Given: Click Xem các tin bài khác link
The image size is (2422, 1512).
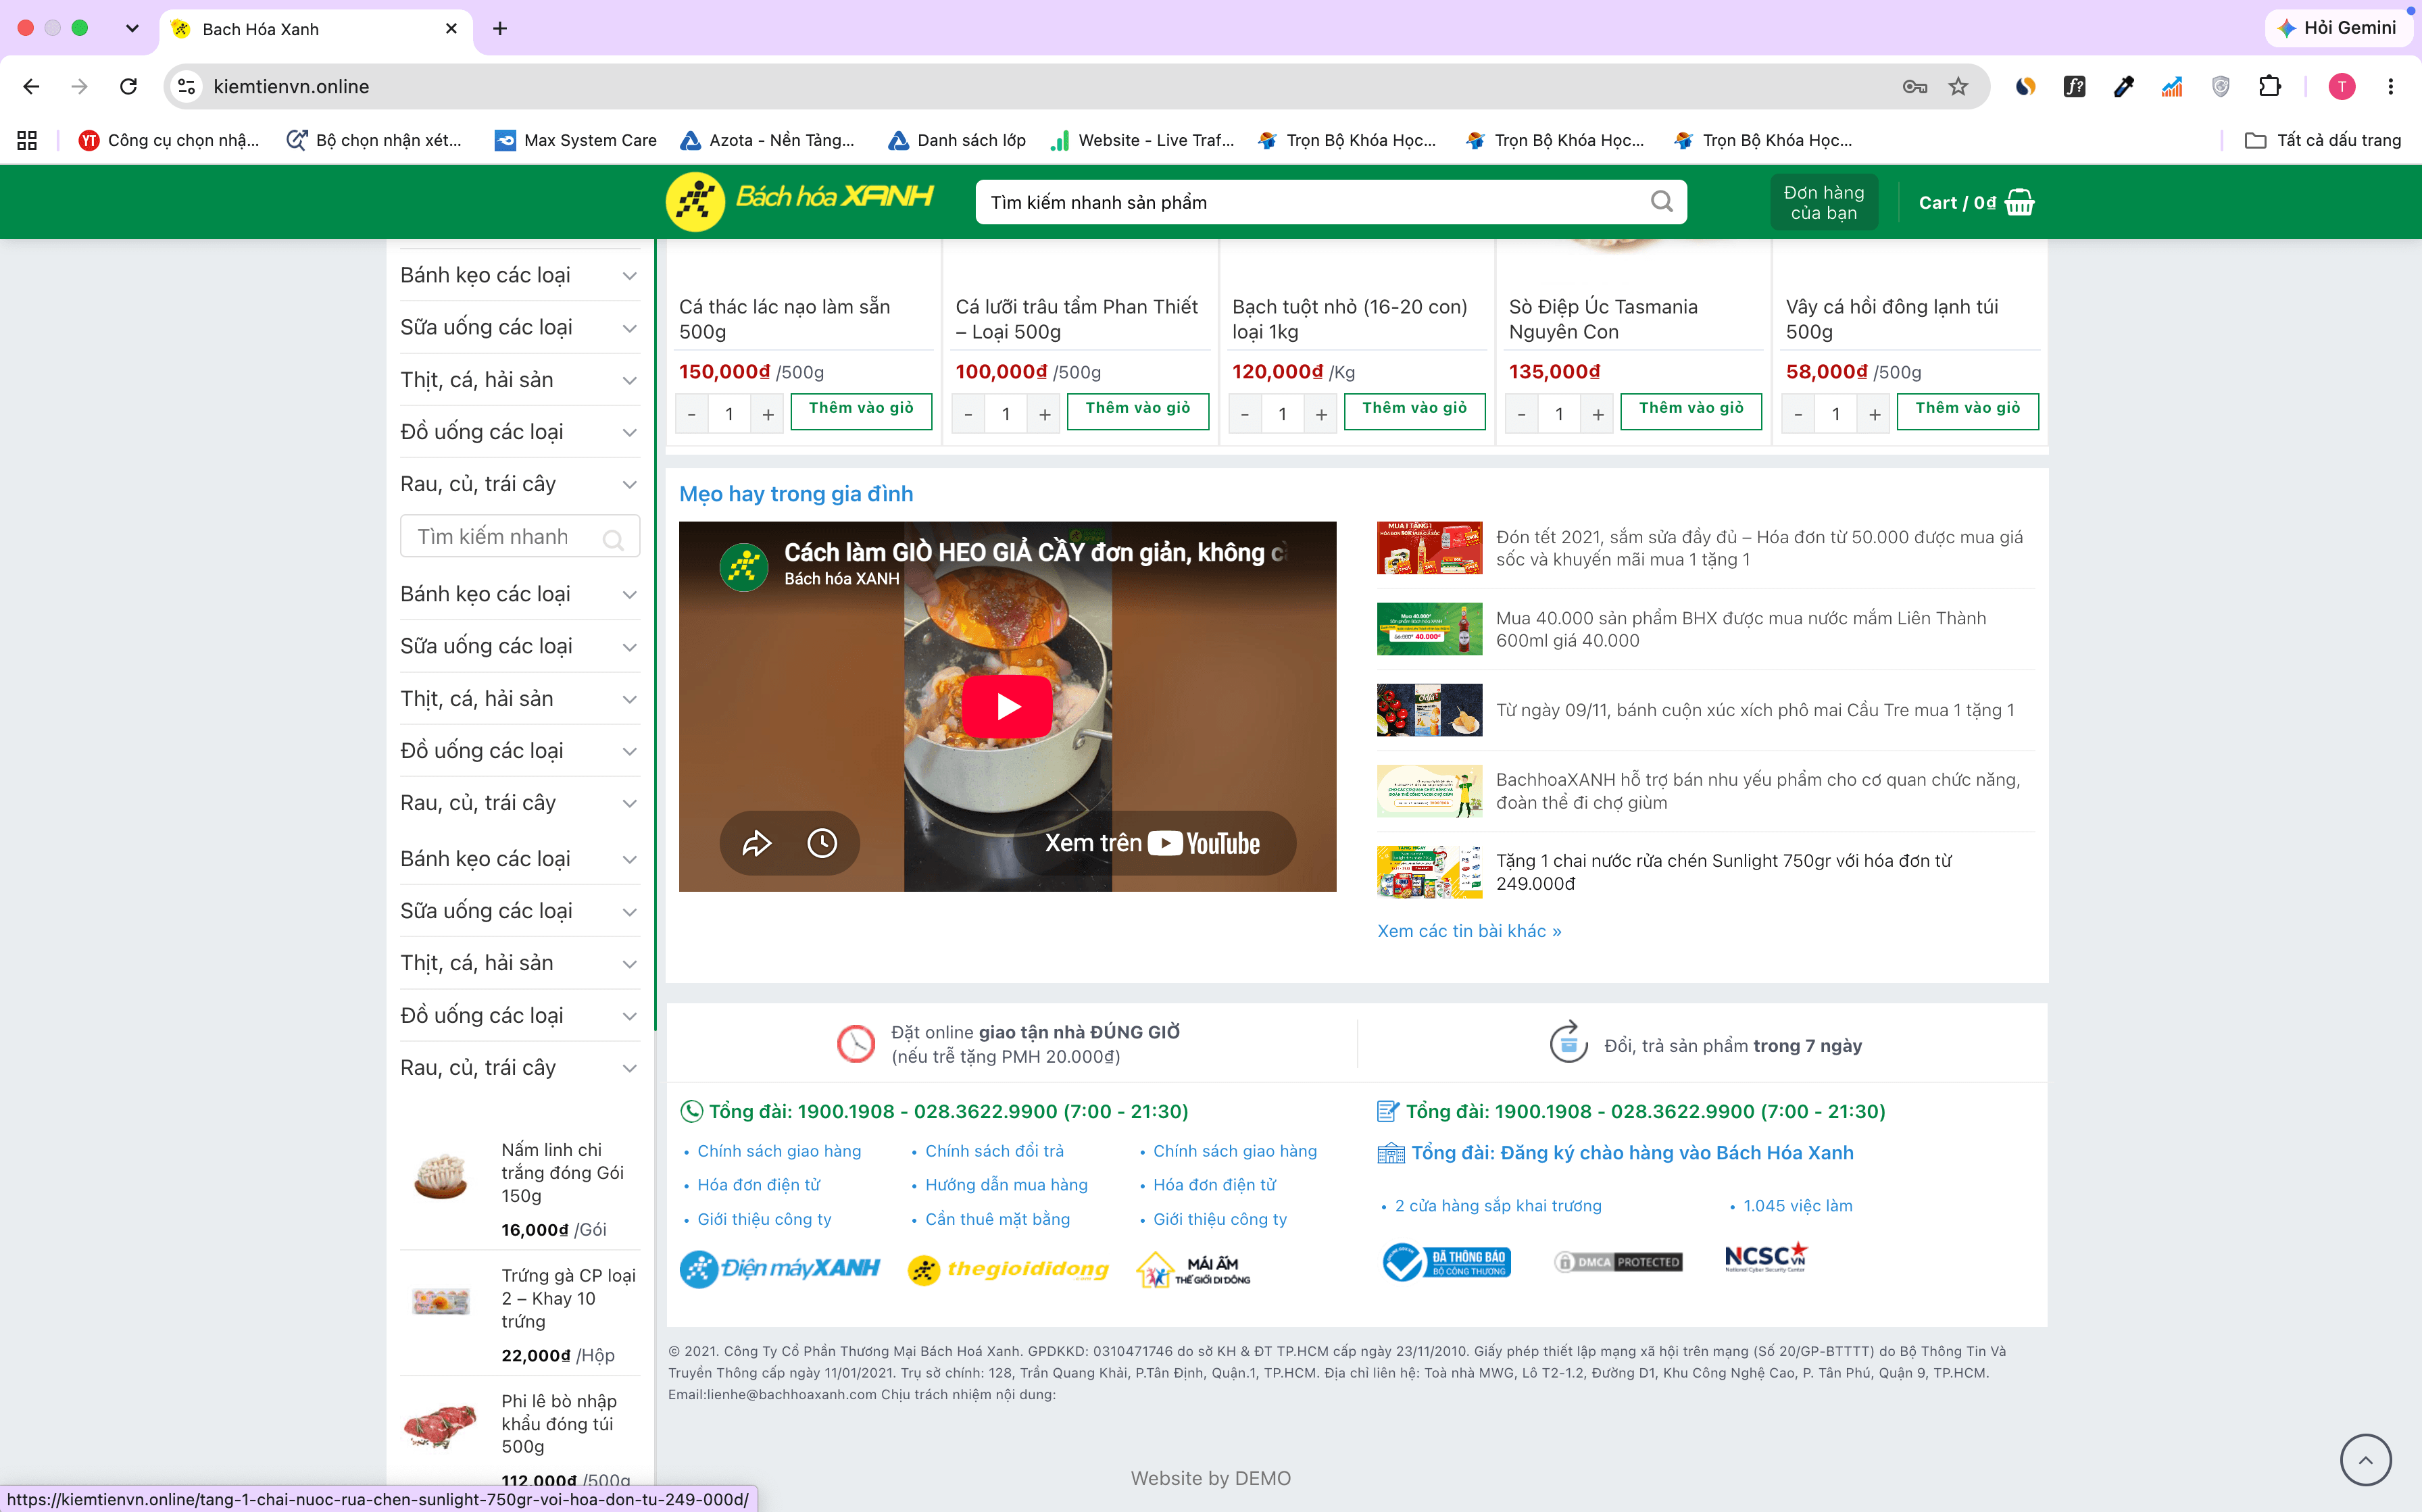Looking at the screenshot, I should (x=1469, y=931).
